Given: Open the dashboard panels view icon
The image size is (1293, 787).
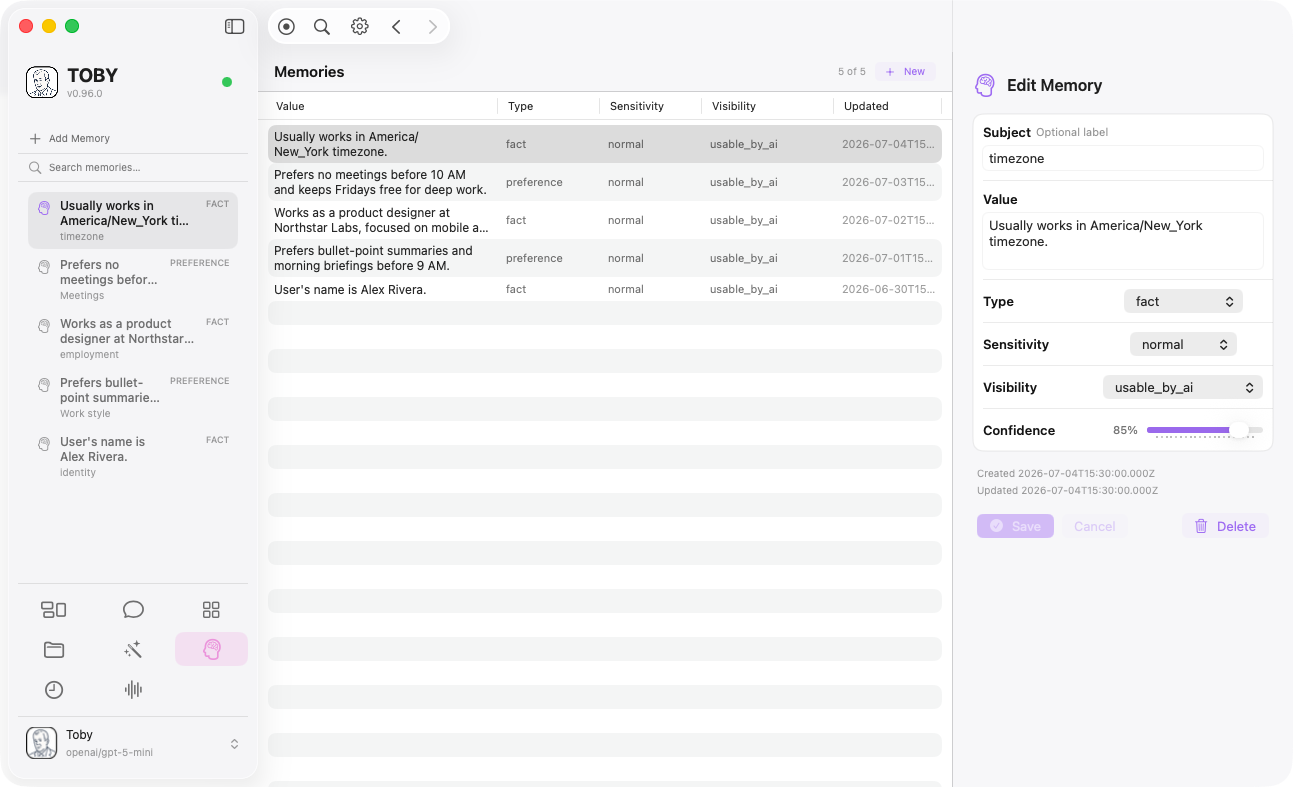Looking at the screenshot, I should [54, 610].
